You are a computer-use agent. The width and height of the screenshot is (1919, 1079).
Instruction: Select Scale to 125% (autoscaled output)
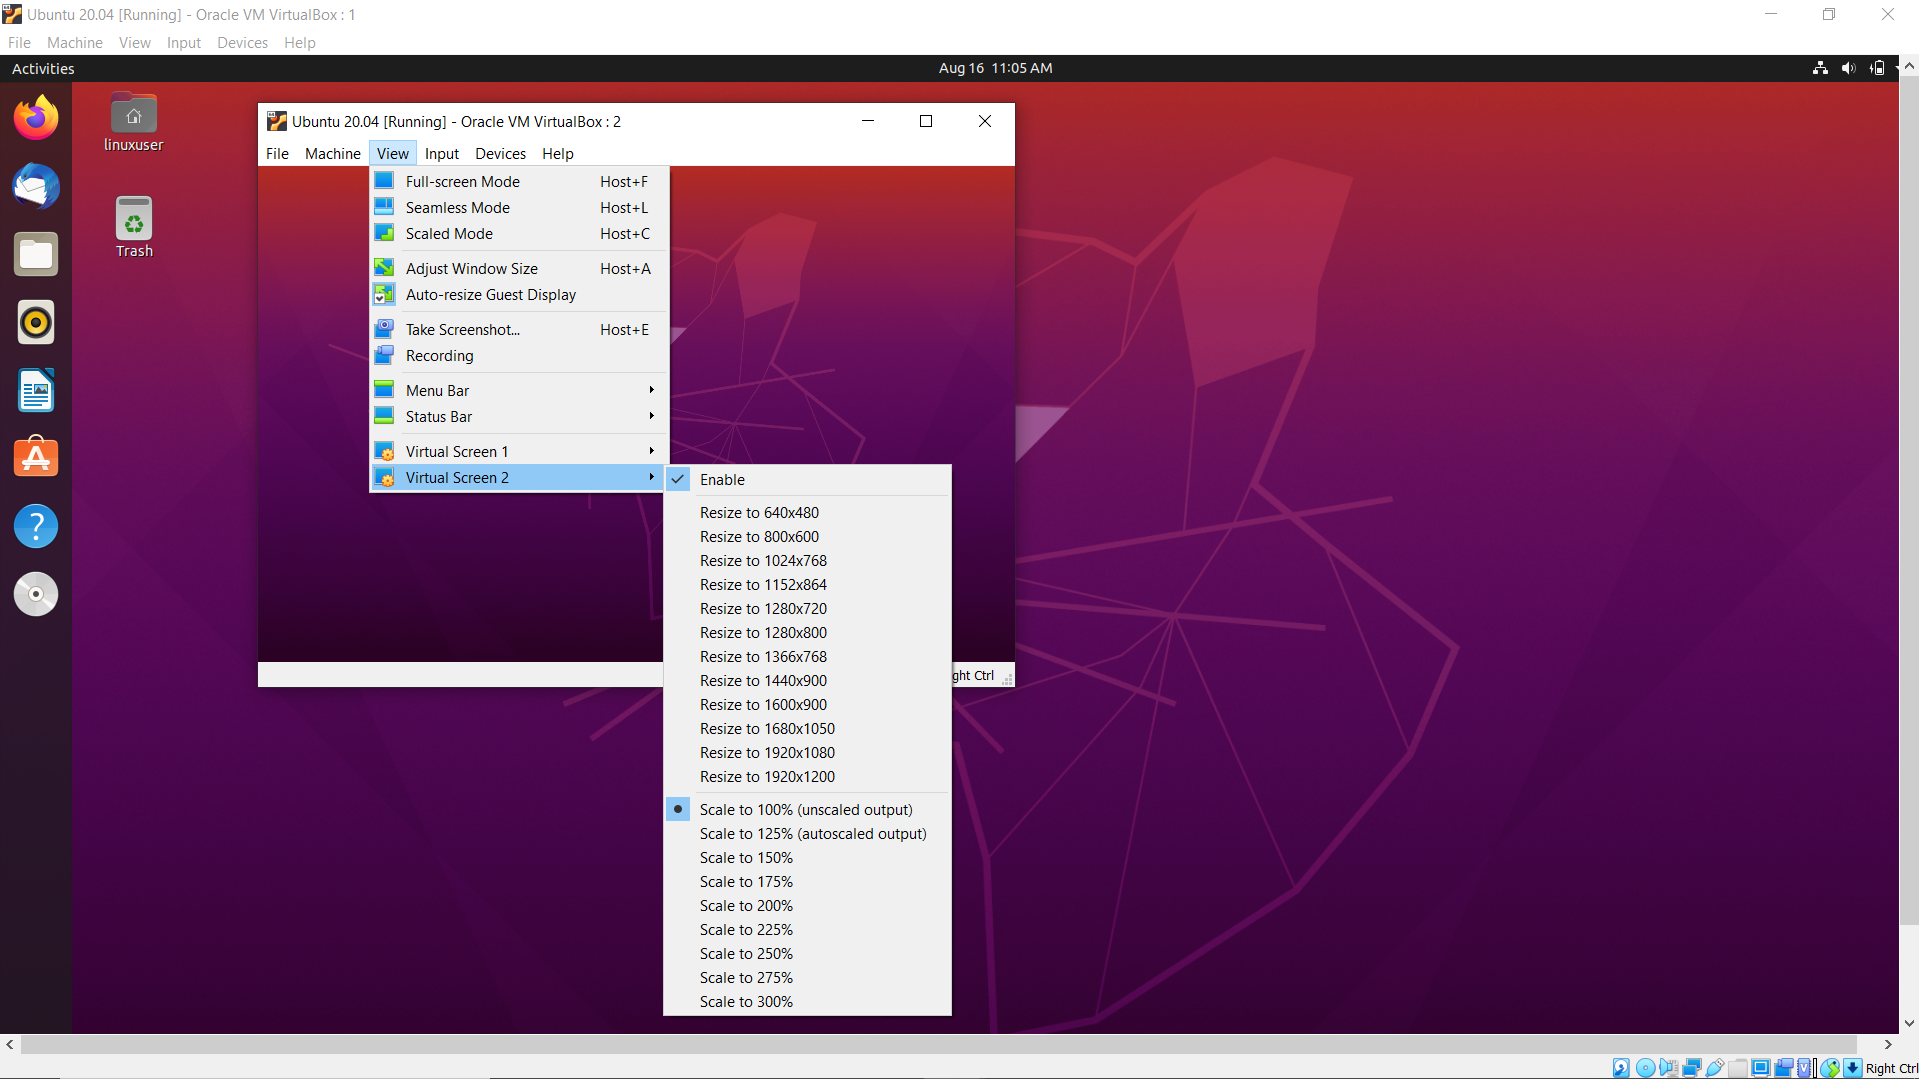(x=807, y=833)
